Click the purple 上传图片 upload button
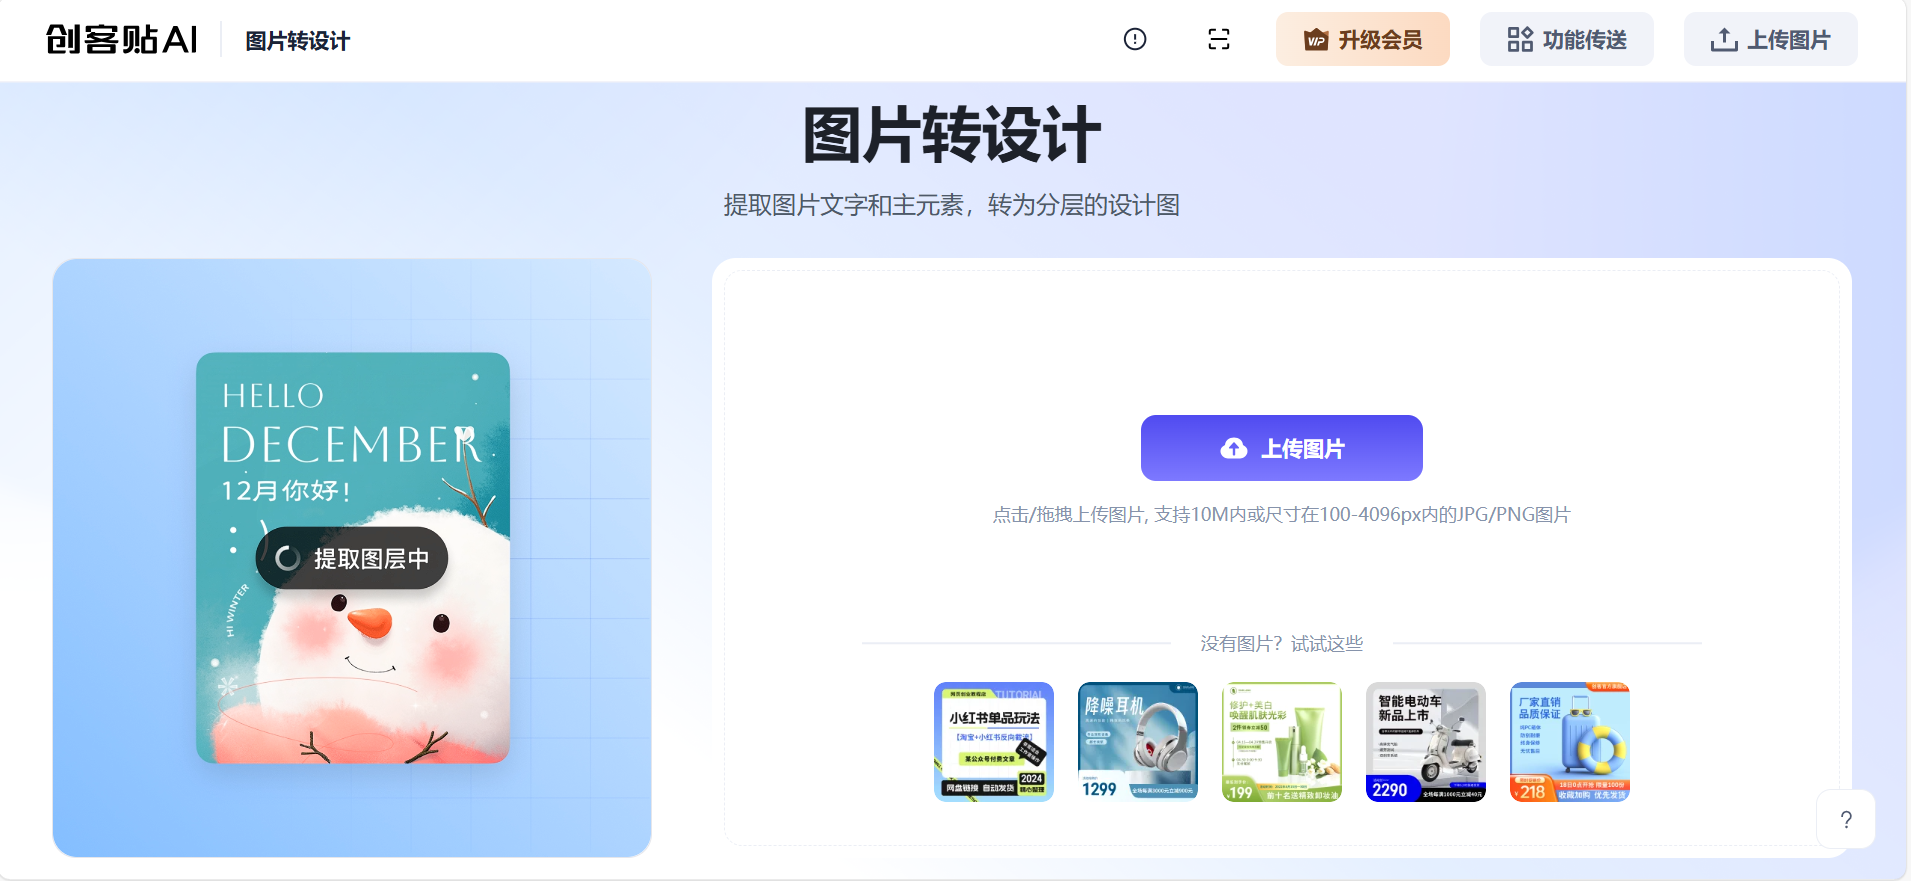 [1282, 448]
